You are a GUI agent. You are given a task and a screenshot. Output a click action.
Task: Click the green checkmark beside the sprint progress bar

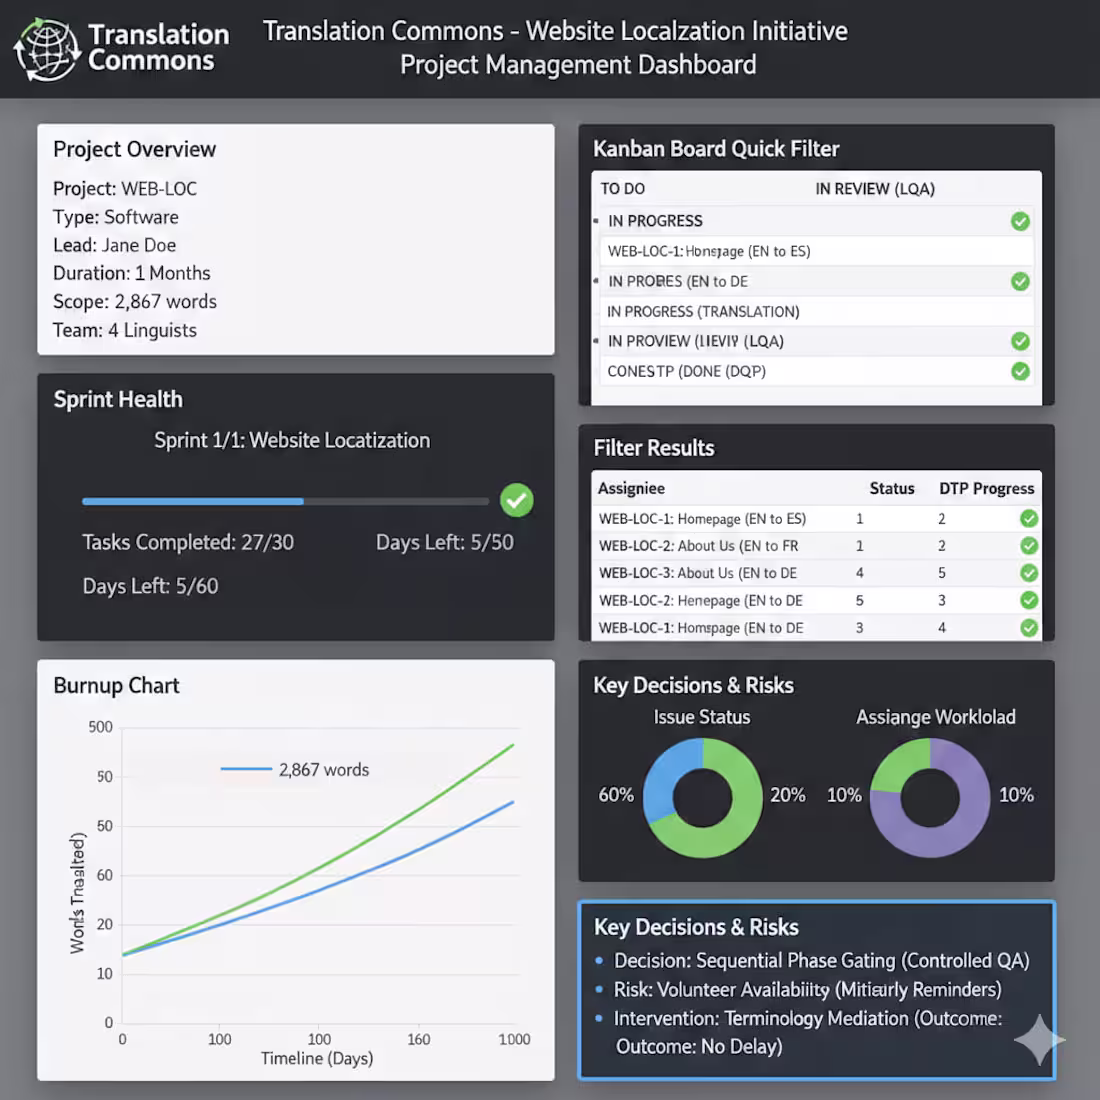point(516,500)
